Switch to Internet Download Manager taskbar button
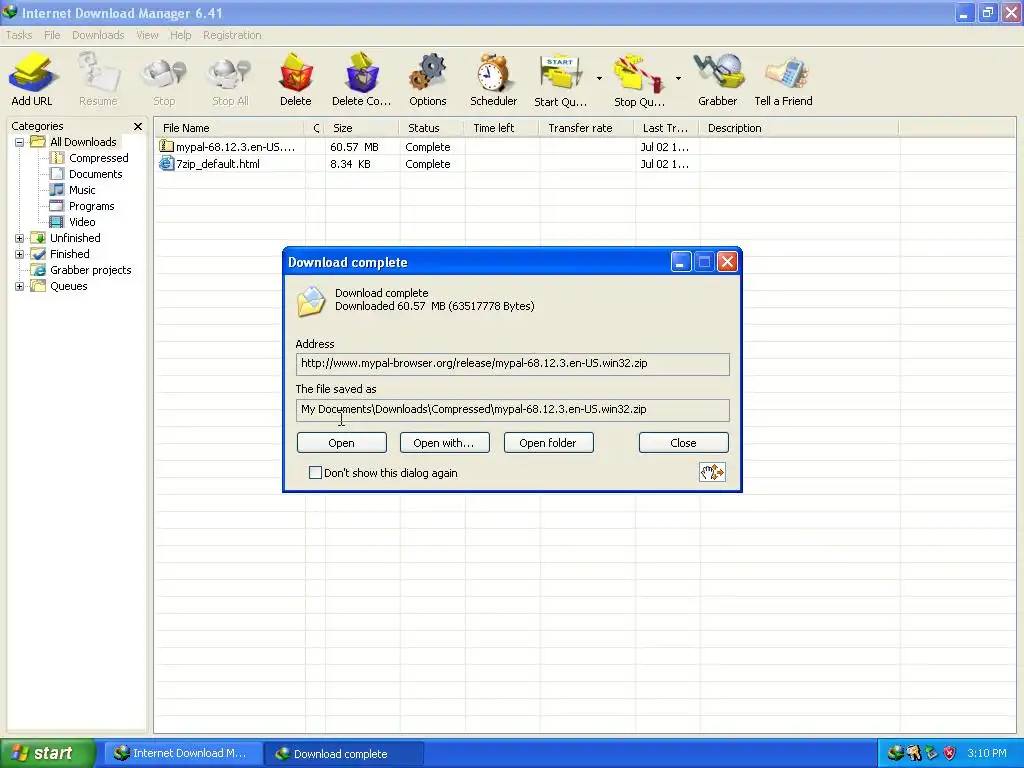The height and width of the screenshot is (768, 1024). click(x=184, y=753)
